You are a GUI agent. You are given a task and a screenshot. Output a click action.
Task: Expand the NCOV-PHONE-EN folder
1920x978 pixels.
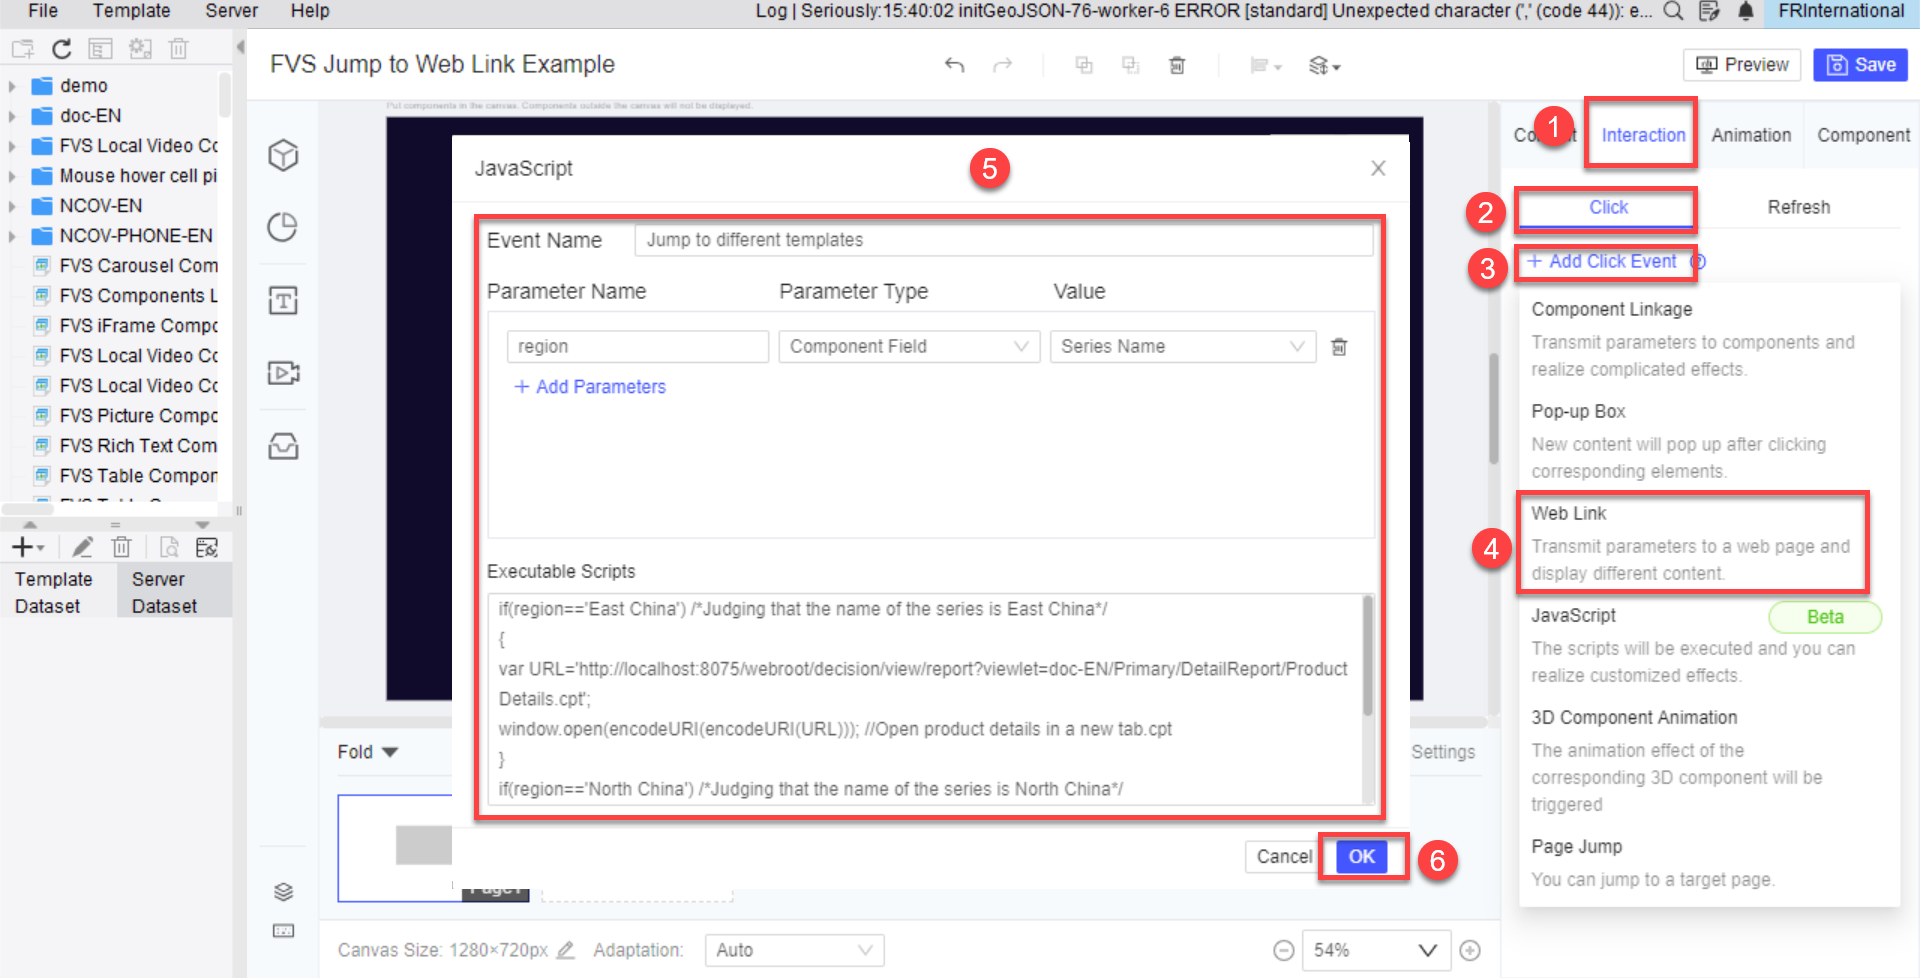(12, 236)
